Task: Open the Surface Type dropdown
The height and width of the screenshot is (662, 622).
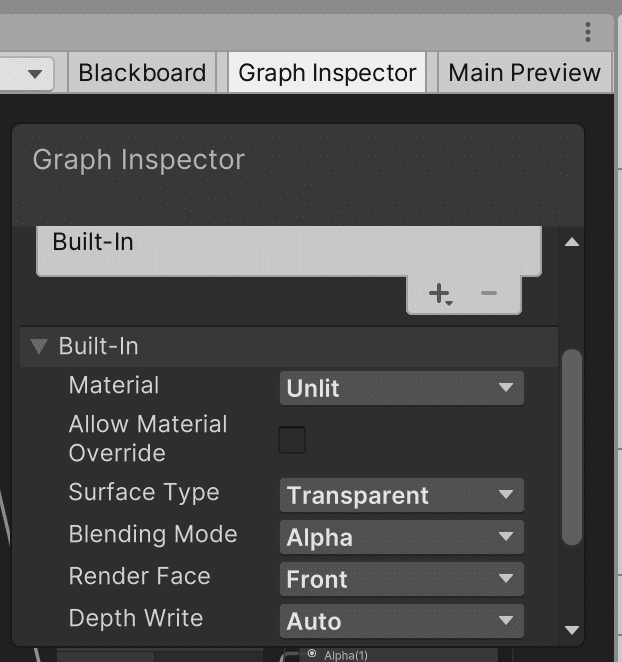Action: pyautogui.click(x=401, y=495)
